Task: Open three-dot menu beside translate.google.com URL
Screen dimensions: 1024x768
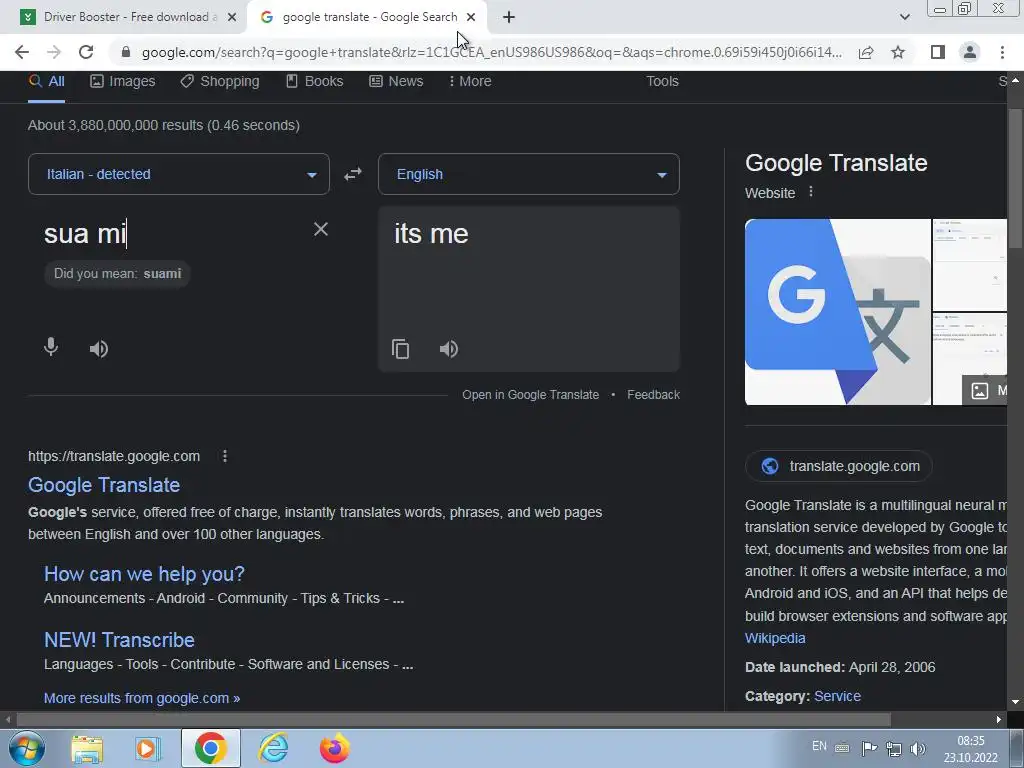Action: pyautogui.click(x=225, y=456)
